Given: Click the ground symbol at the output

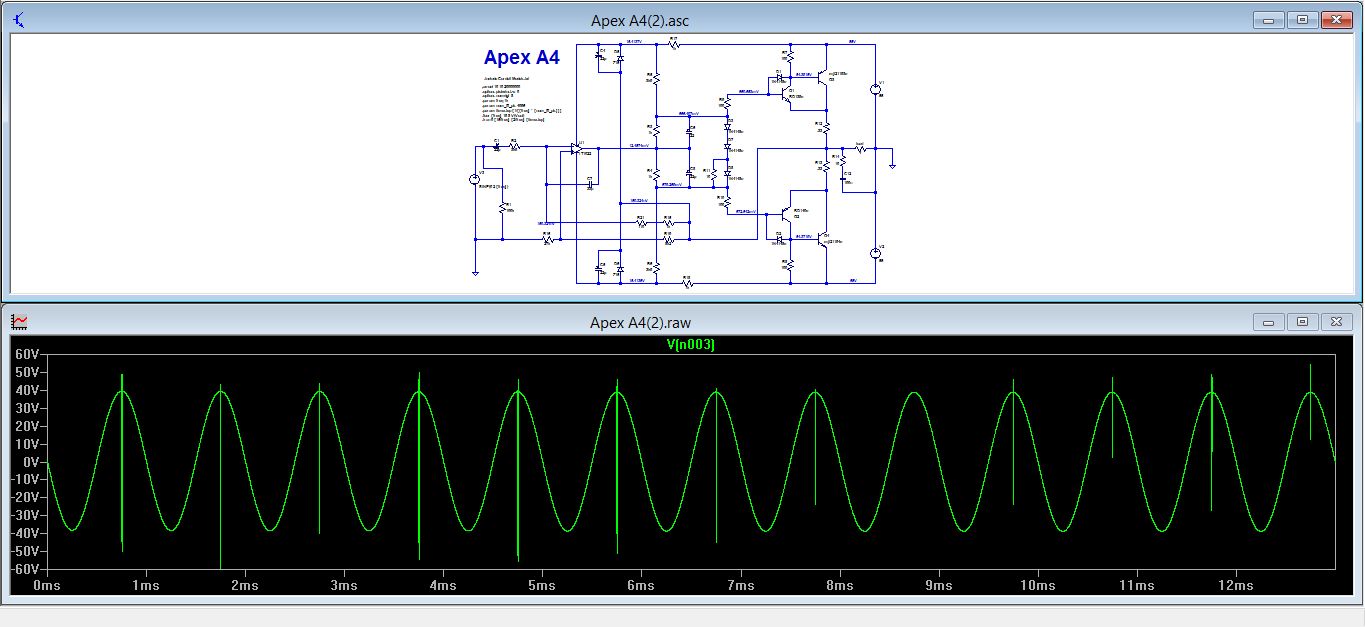Looking at the screenshot, I should click(x=892, y=167).
